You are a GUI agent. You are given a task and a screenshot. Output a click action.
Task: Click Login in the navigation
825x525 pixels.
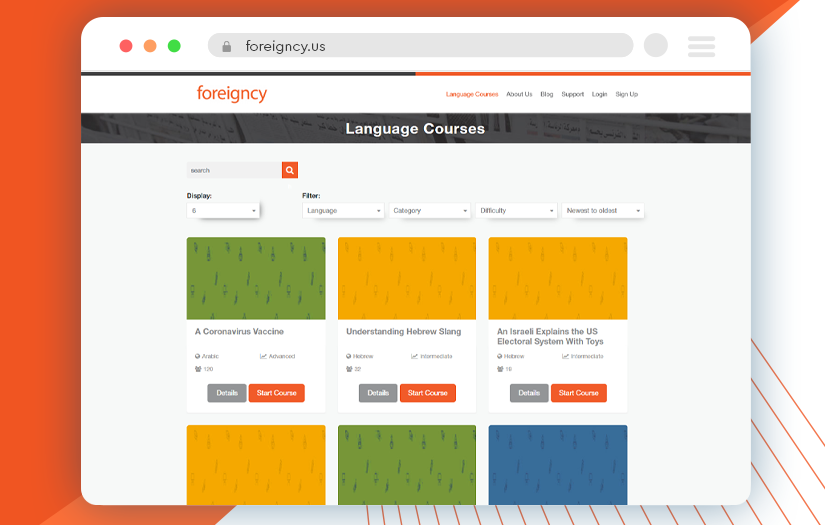[x=599, y=94]
